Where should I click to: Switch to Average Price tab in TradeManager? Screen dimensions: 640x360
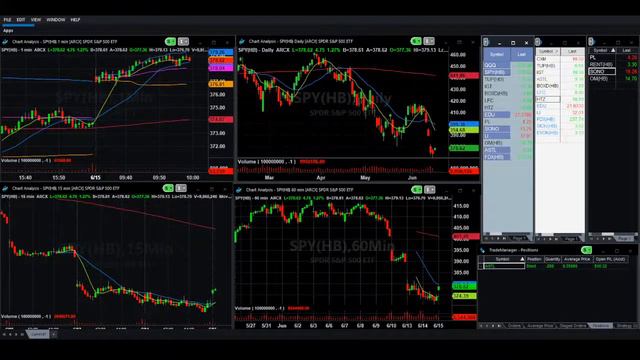[540, 326]
